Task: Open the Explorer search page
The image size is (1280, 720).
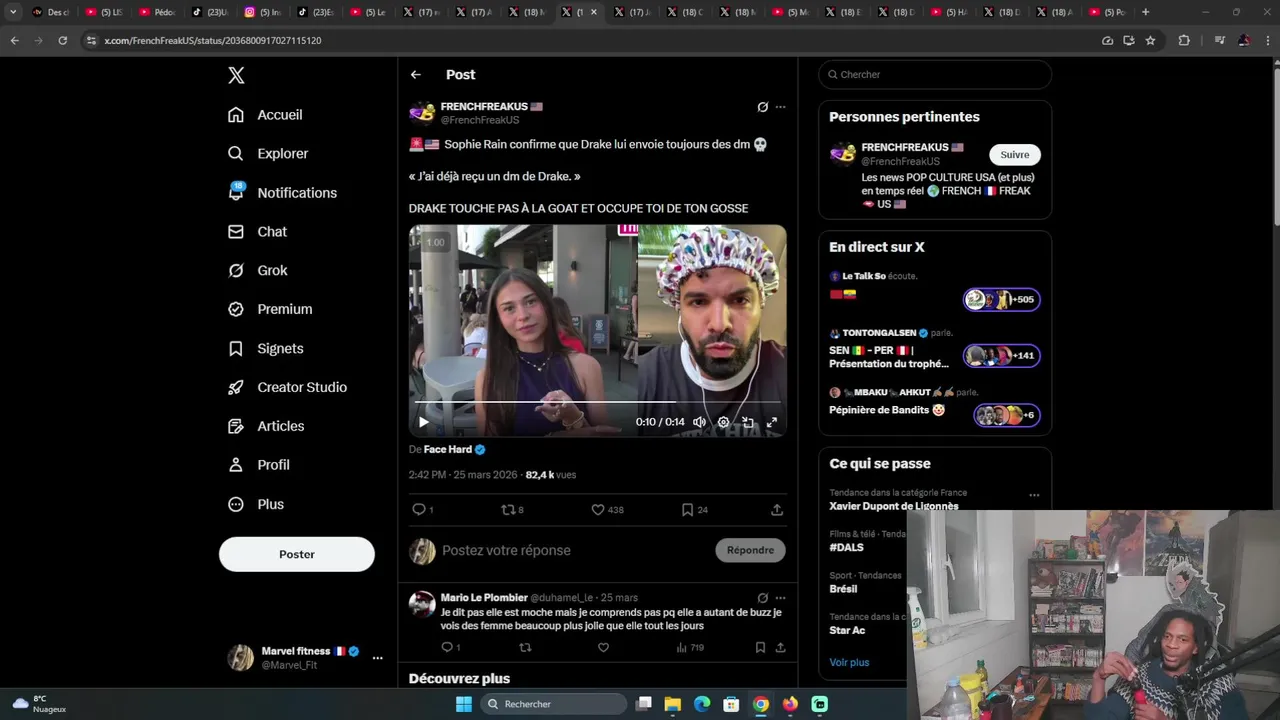Action: [268, 154]
